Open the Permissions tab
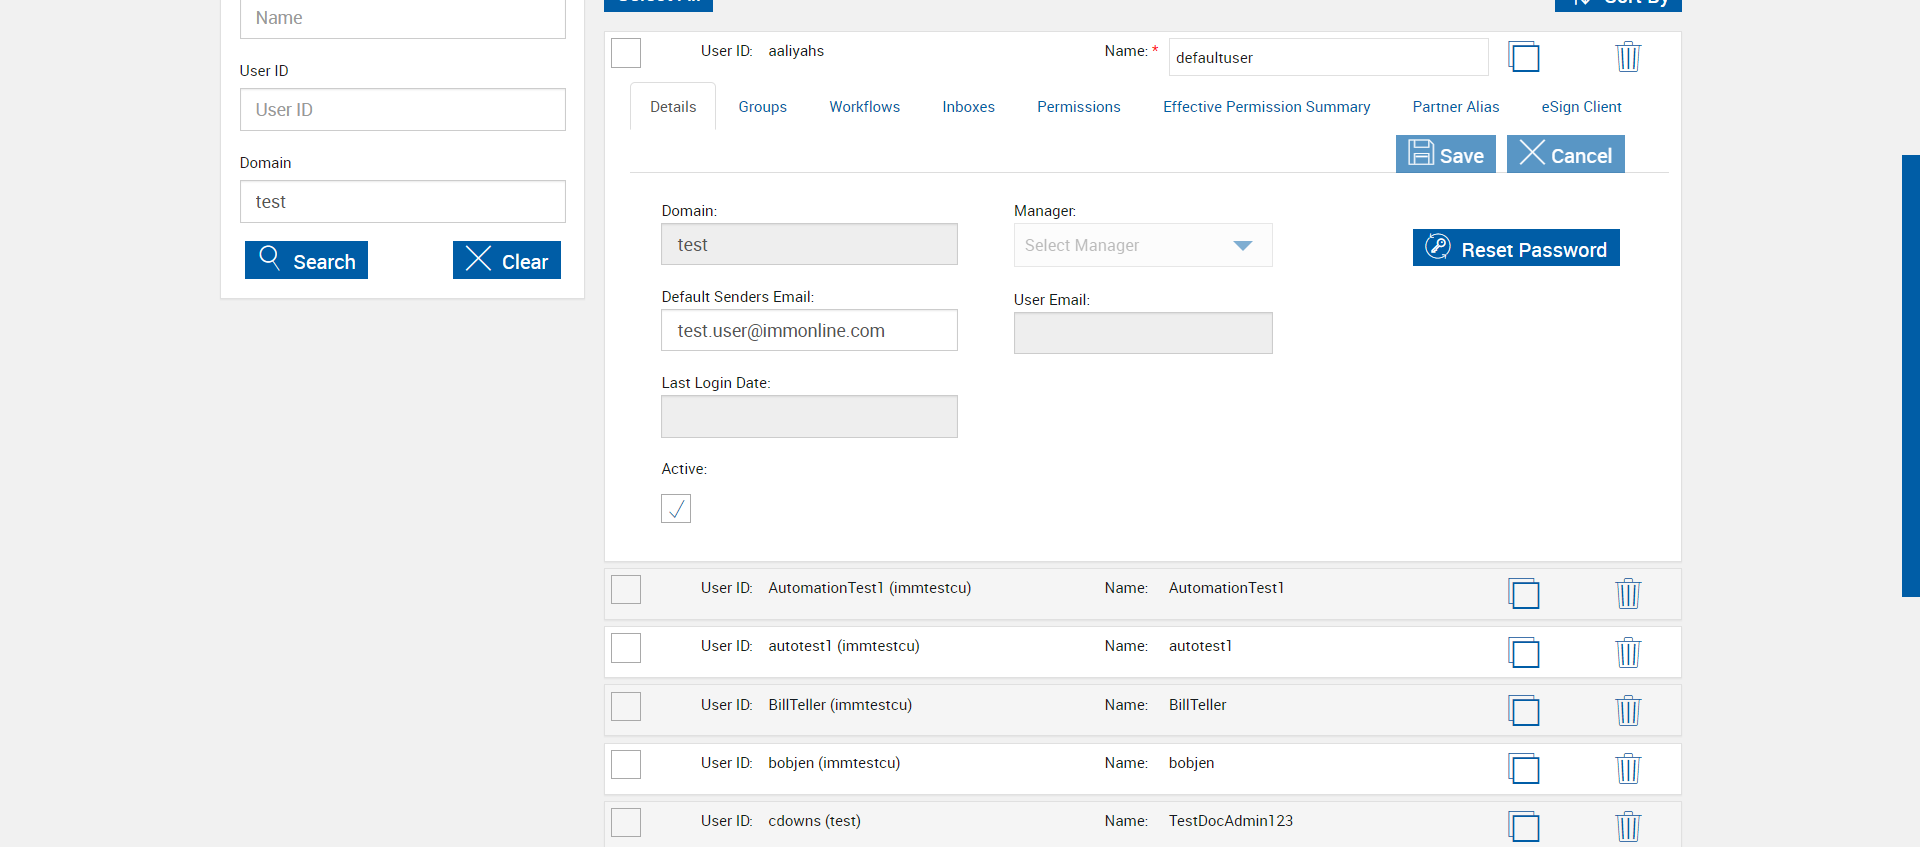 pyautogui.click(x=1078, y=107)
